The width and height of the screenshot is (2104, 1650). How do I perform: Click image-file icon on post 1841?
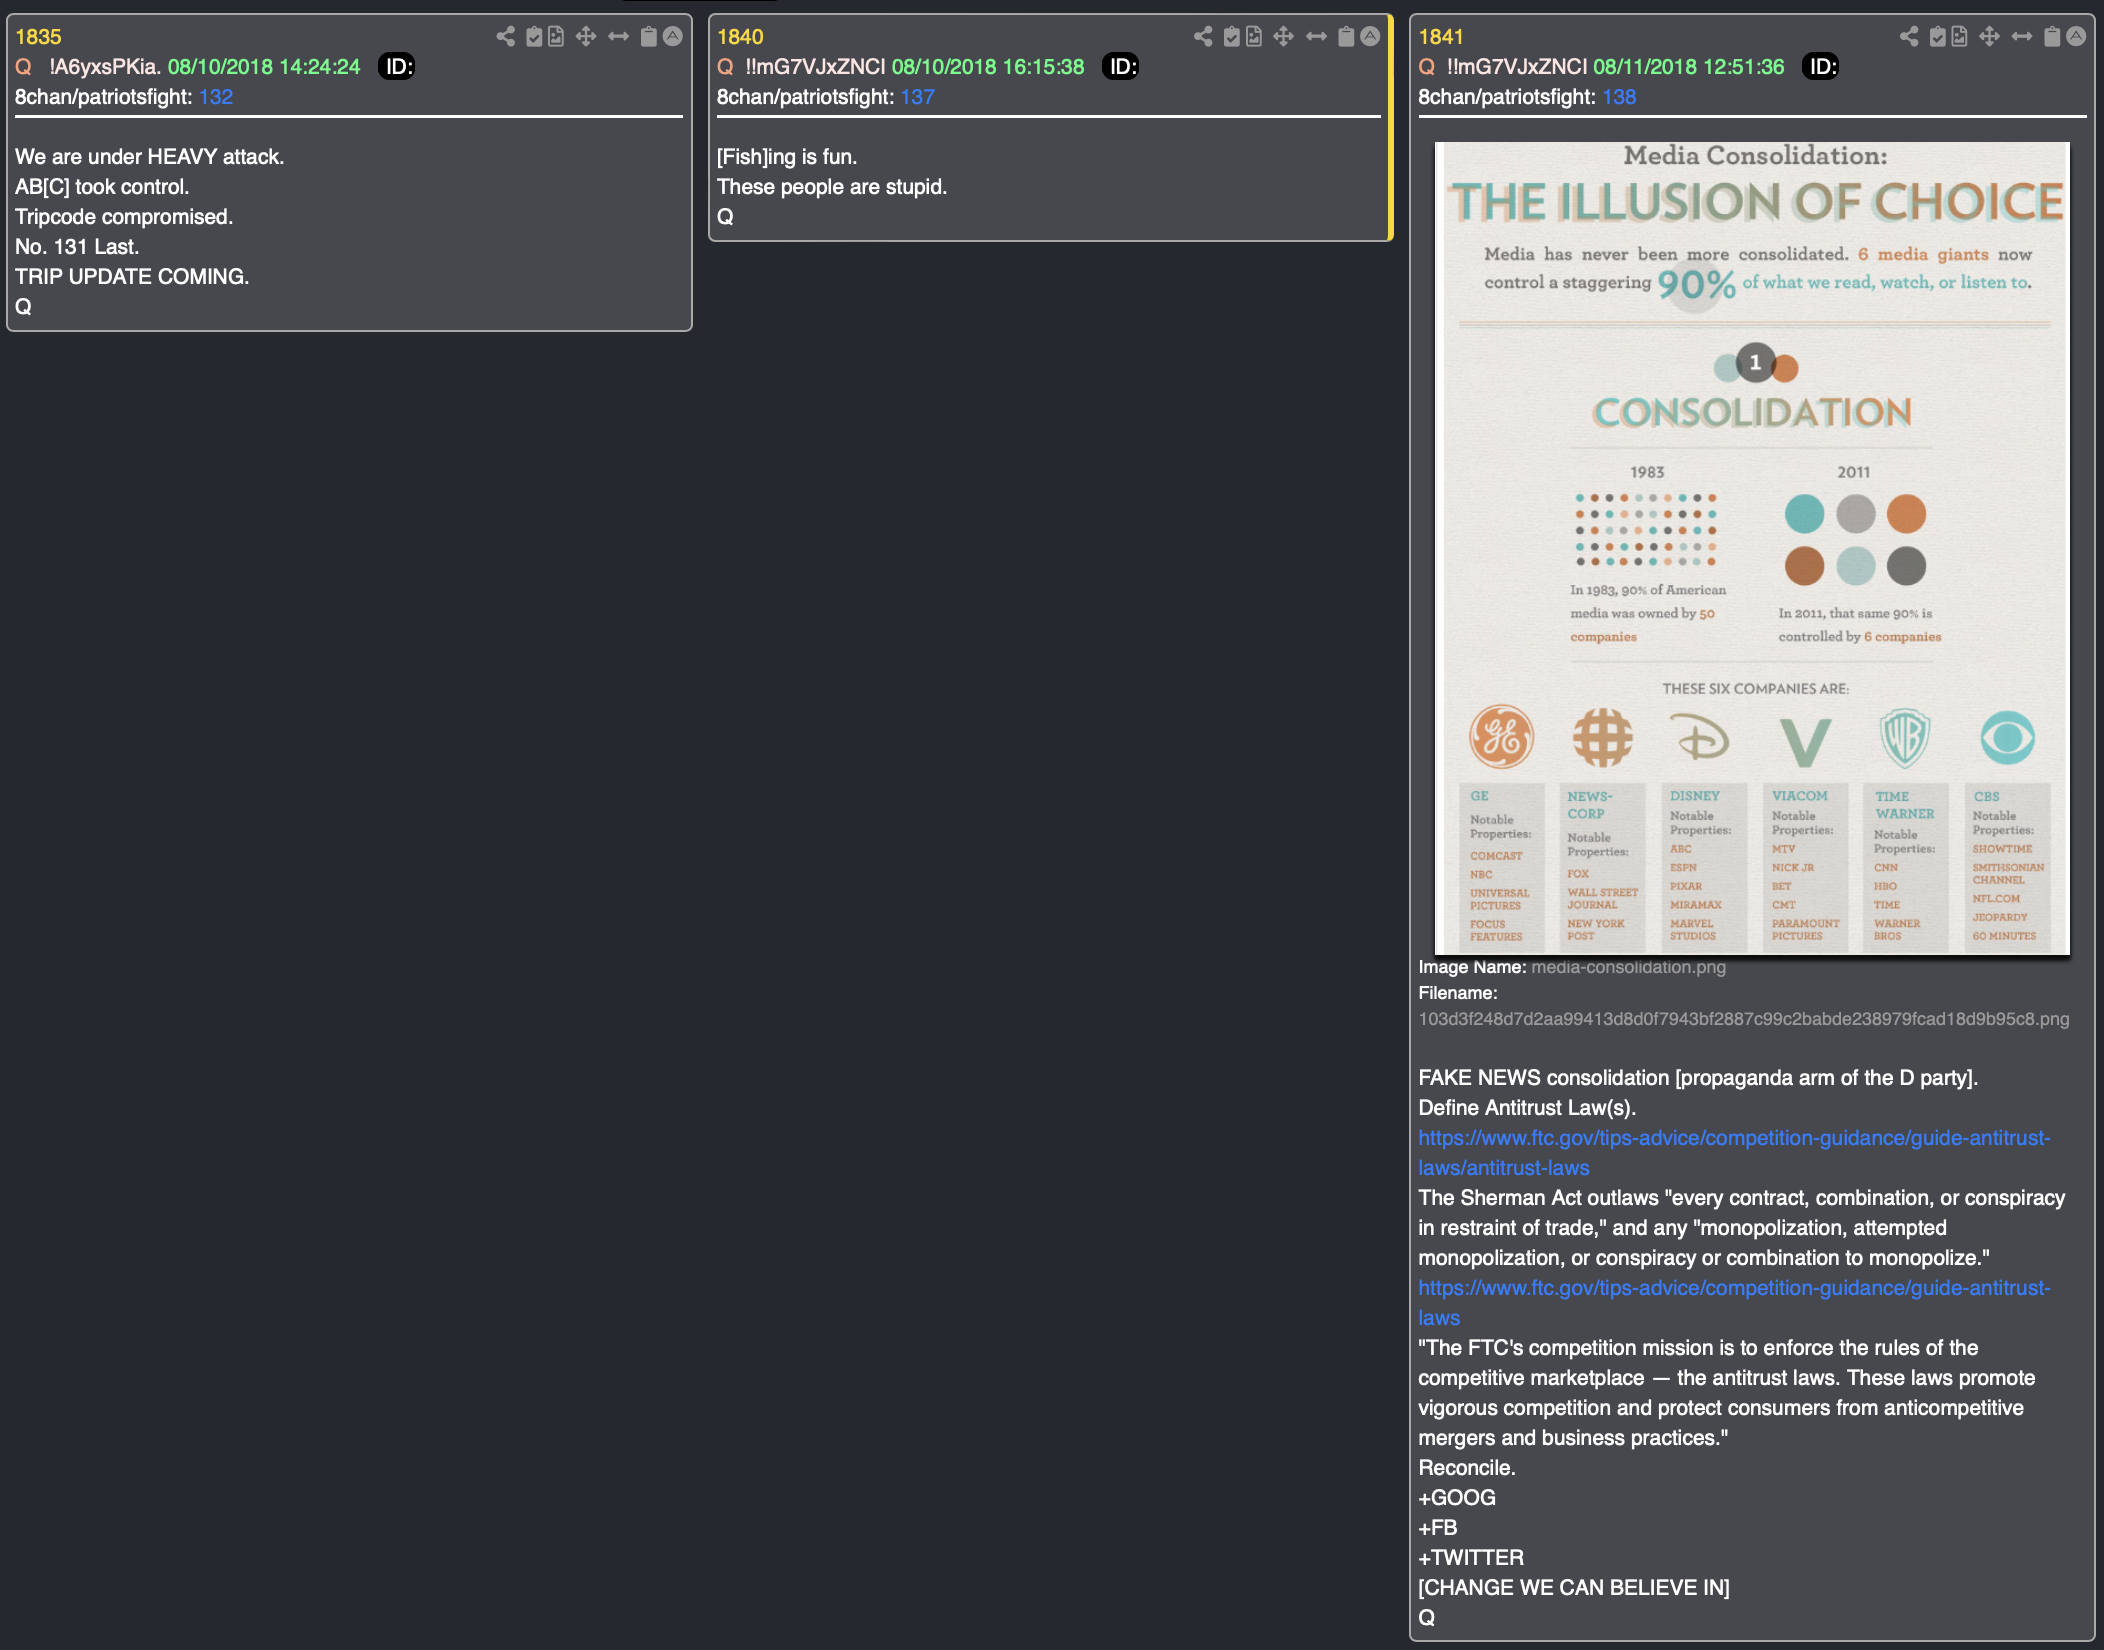click(x=1960, y=37)
